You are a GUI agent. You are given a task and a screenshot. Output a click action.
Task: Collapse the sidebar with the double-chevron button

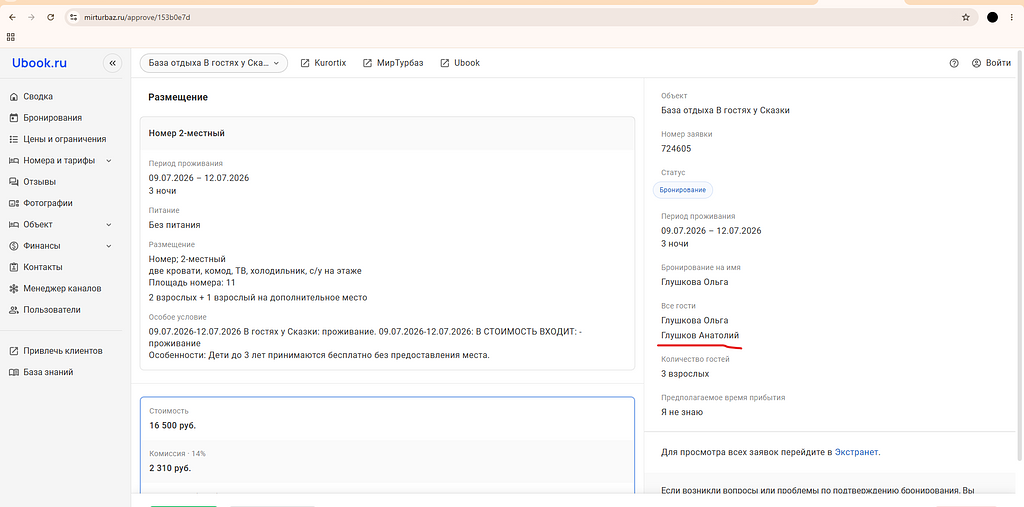pyautogui.click(x=112, y=63)
